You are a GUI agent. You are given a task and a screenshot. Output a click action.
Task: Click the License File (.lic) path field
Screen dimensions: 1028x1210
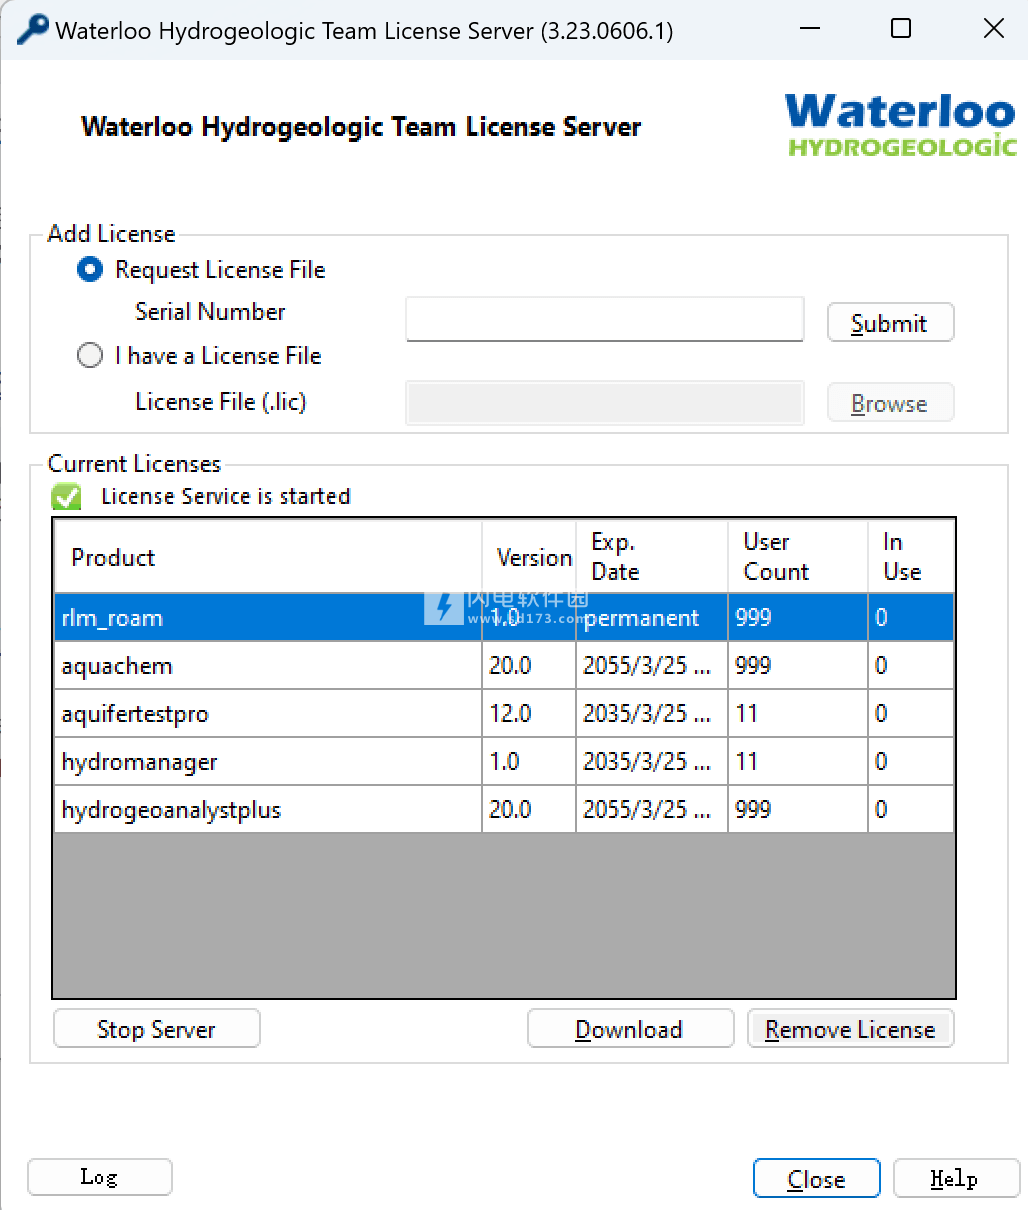point(604,403)
